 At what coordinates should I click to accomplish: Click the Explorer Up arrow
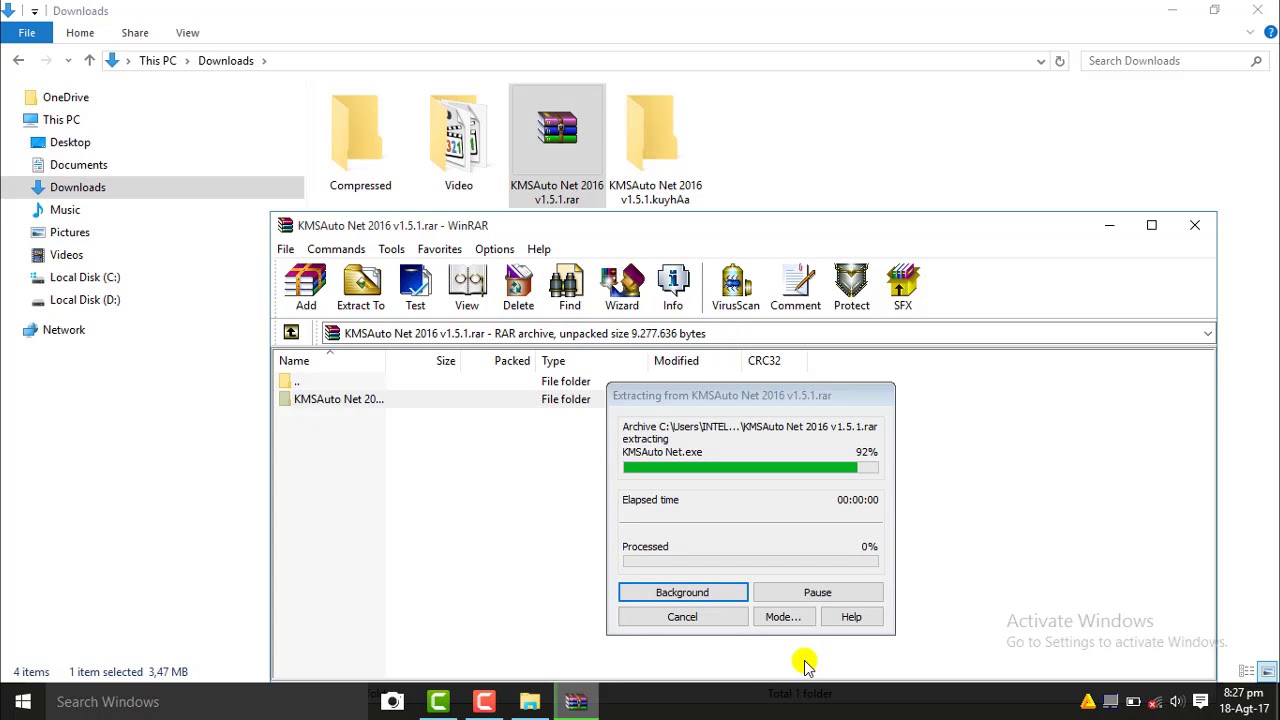[89, 61]
